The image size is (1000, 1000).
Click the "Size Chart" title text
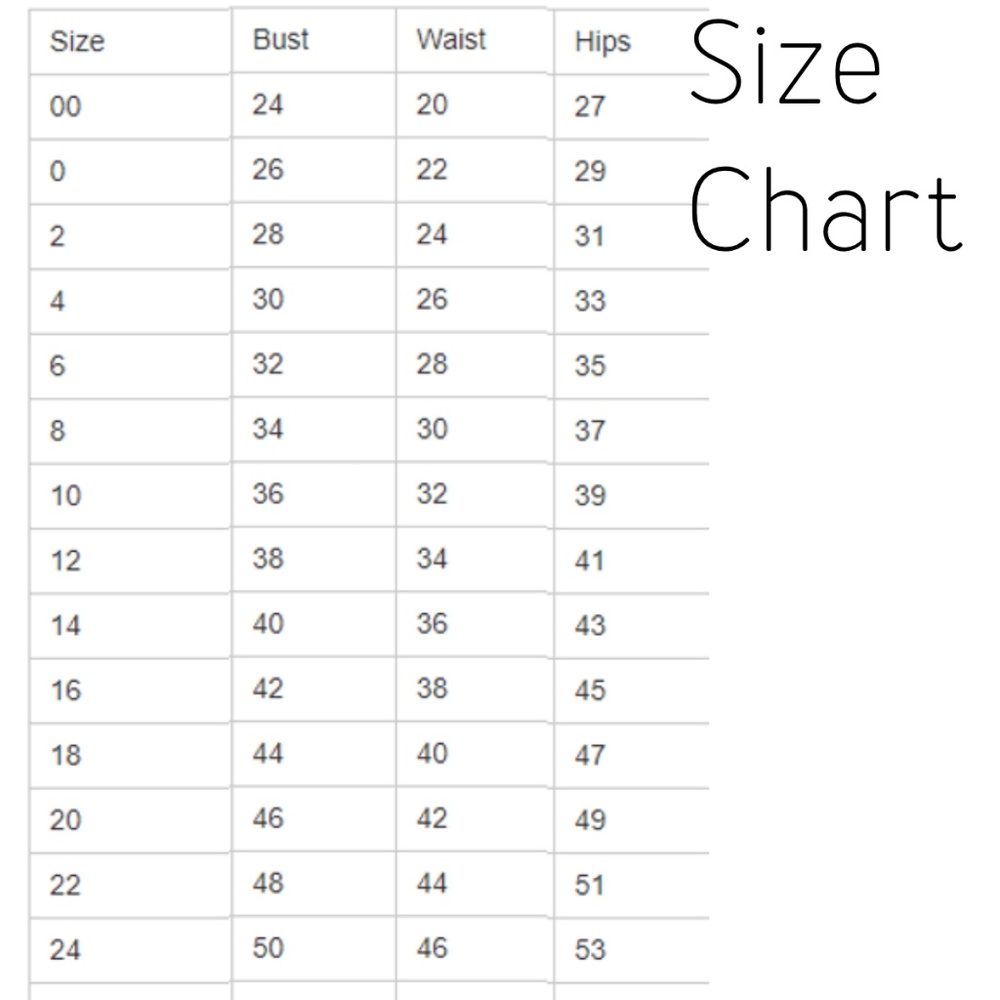pos(825,140)
